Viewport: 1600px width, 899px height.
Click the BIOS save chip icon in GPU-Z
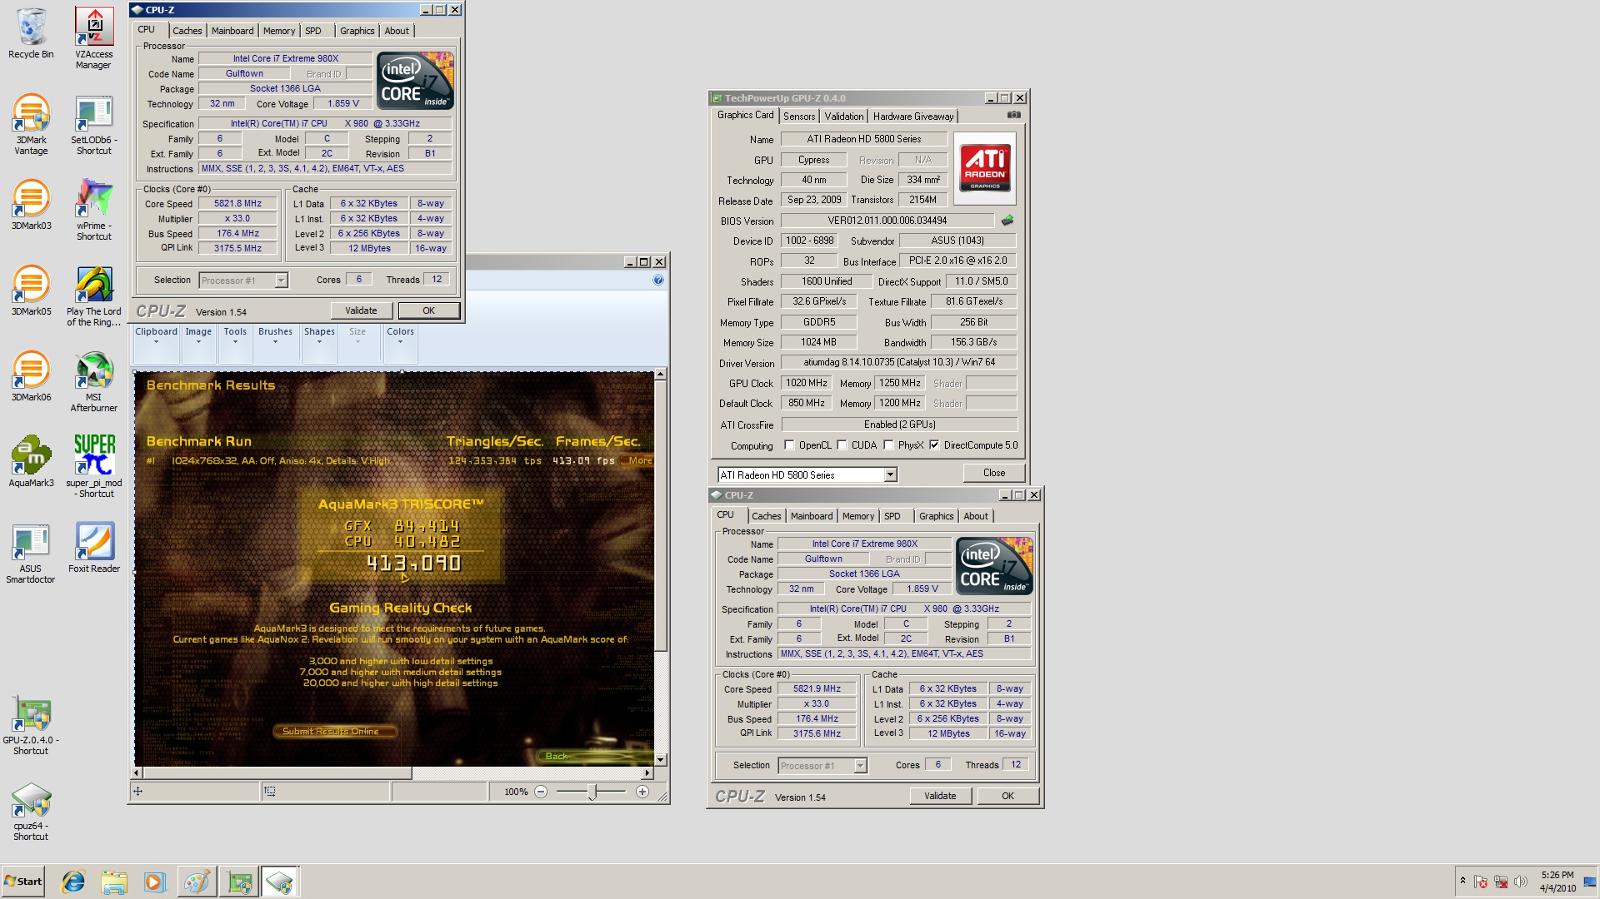[x=1007, y=220]
